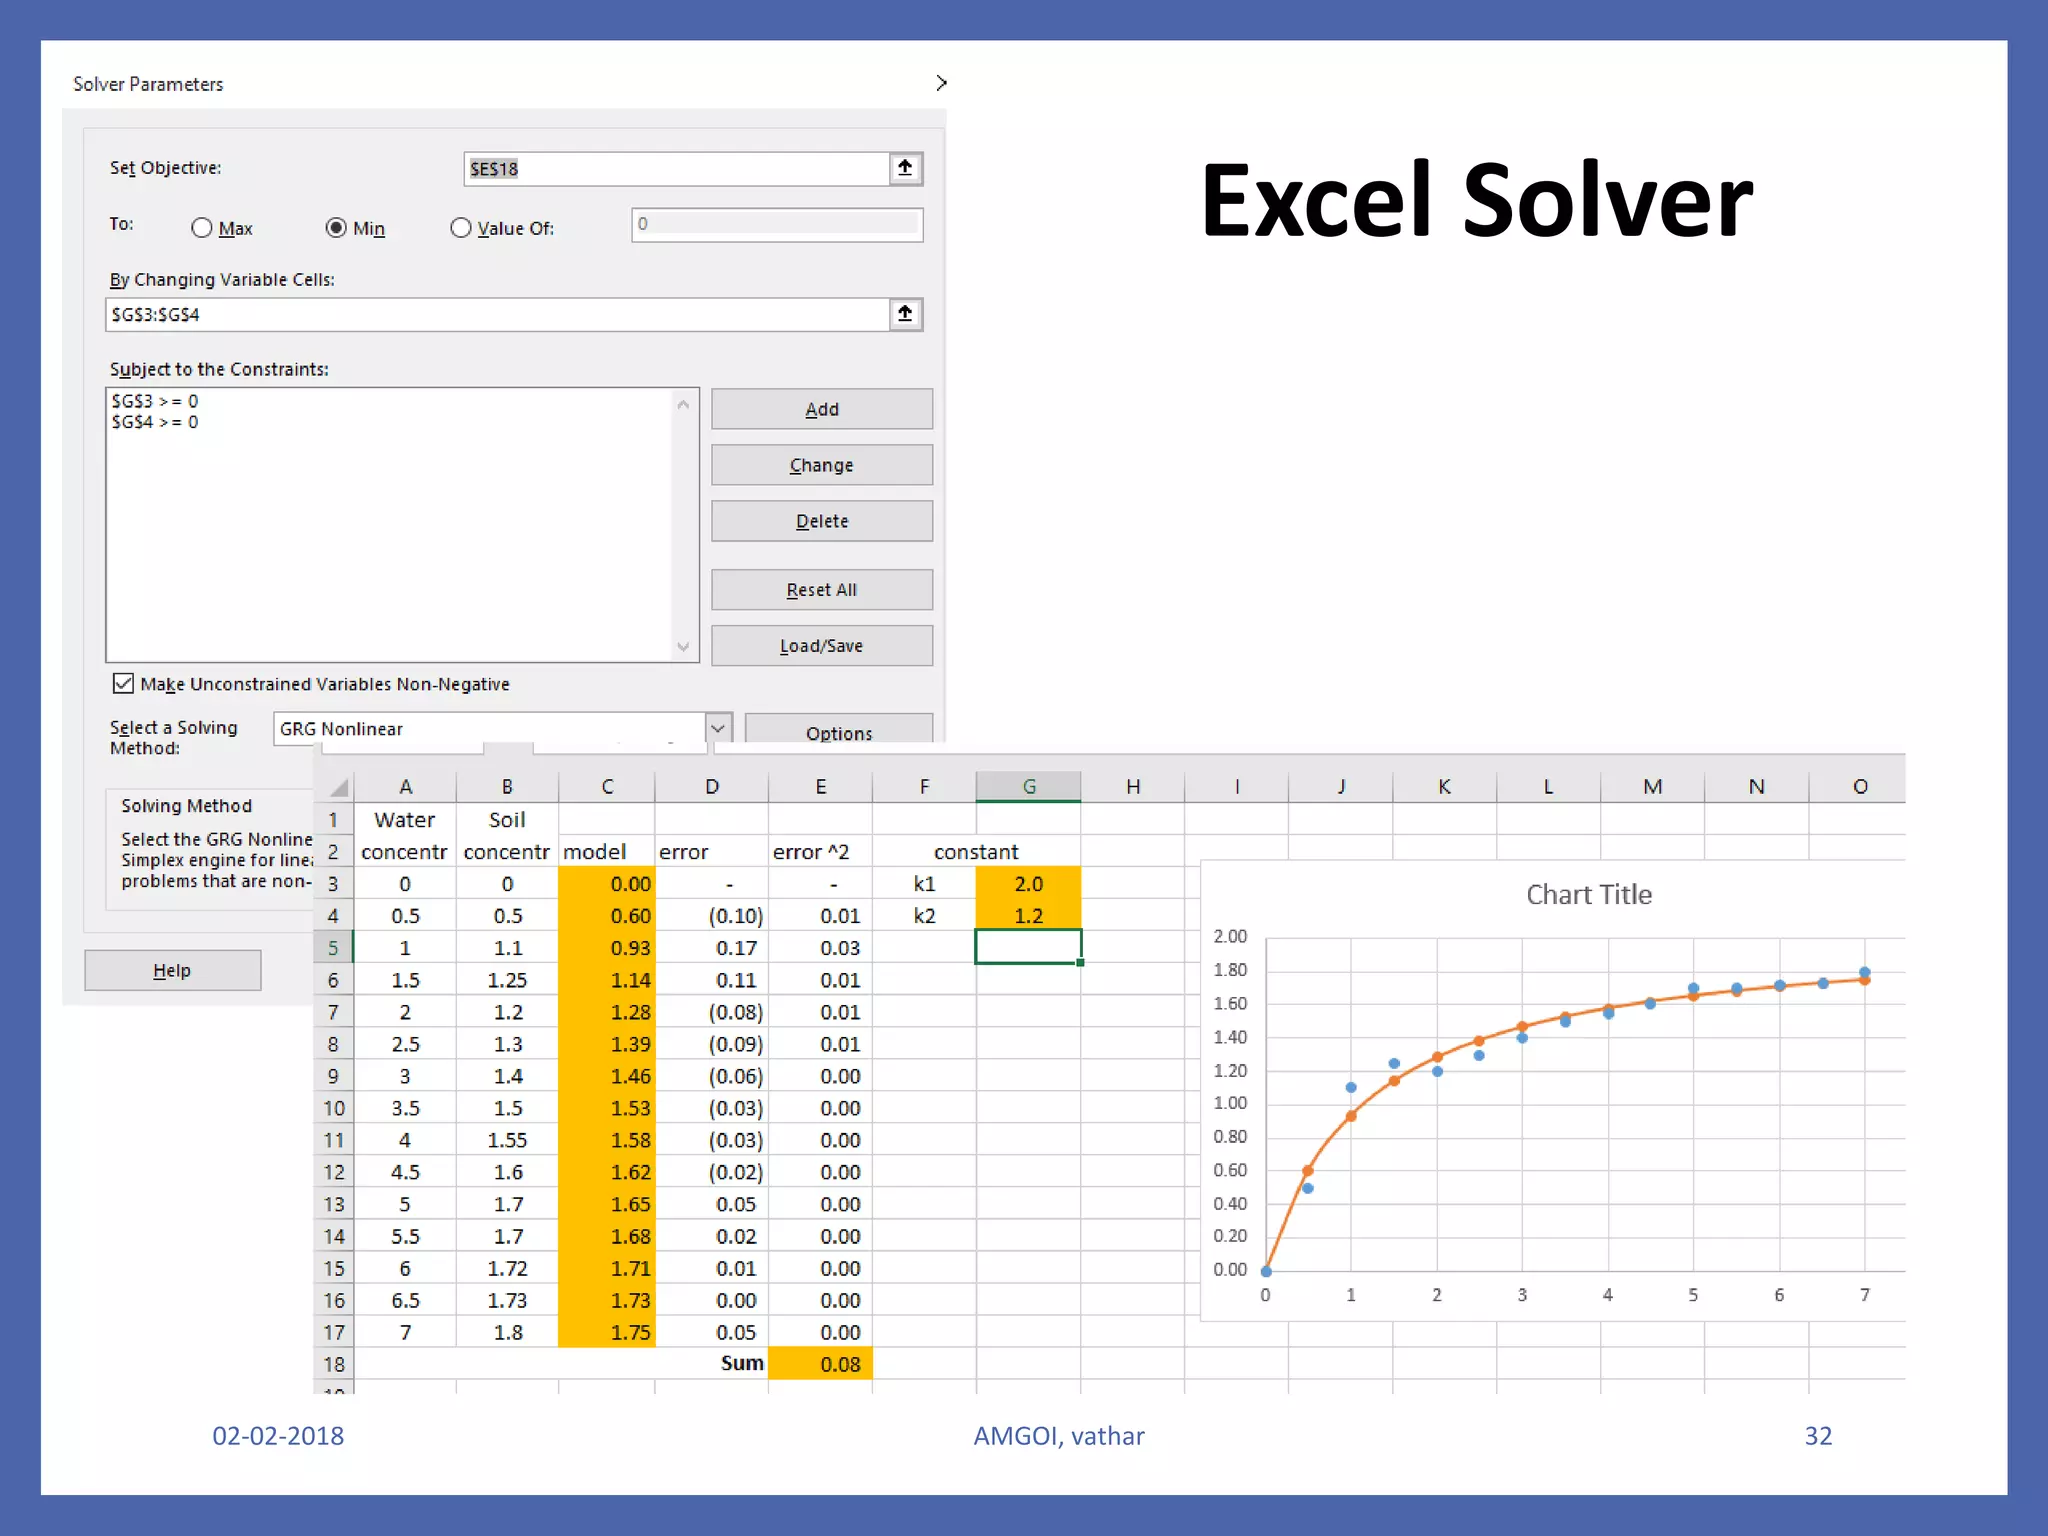Select the Max radio button
2048x1536 pixels.
pos(202,228)
